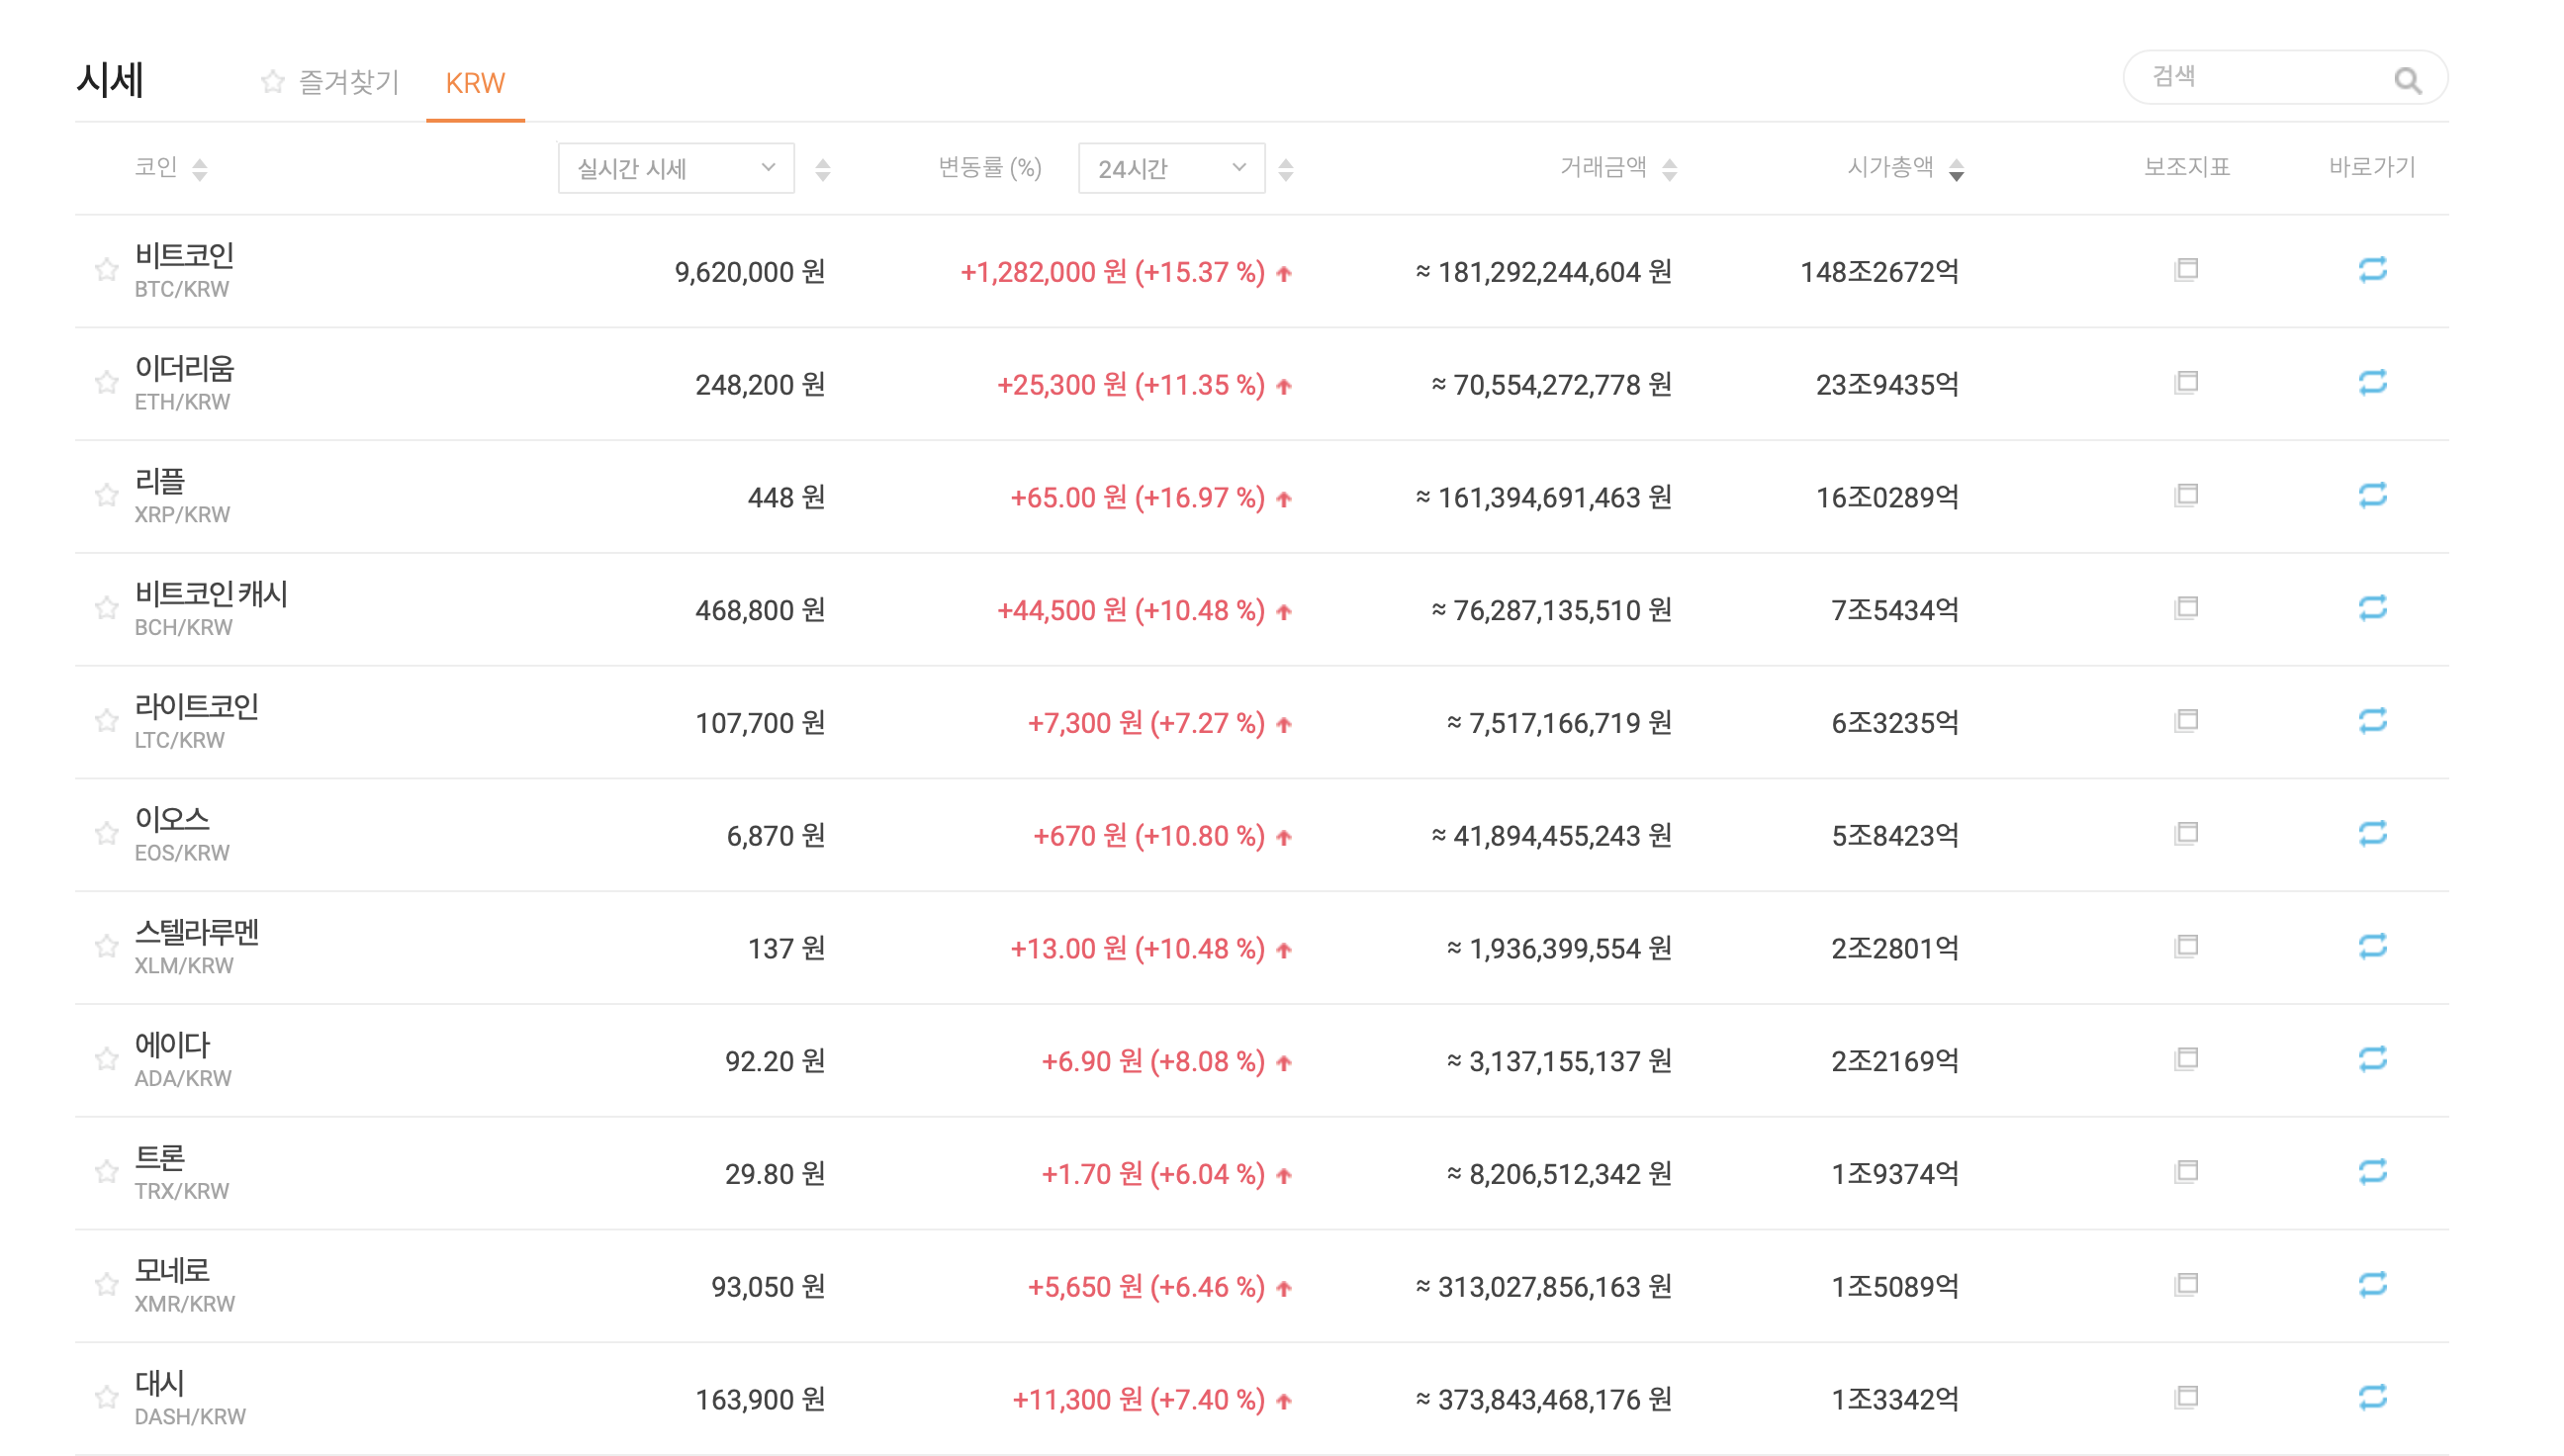
Task: Open the 실시간 시세 dropdown
Action: coord(676,168)
